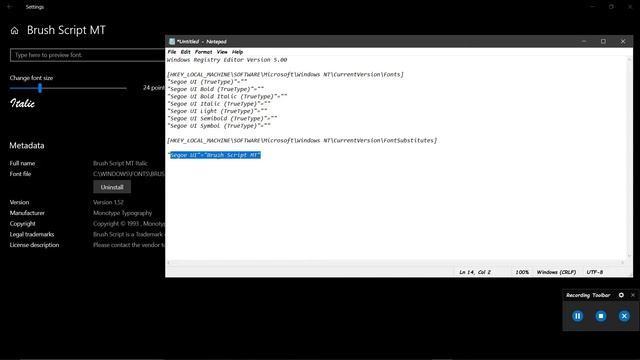The image size is (640, 360).
Task: Click the "Segoe UI Light" line
Action: tap(217, 111)
